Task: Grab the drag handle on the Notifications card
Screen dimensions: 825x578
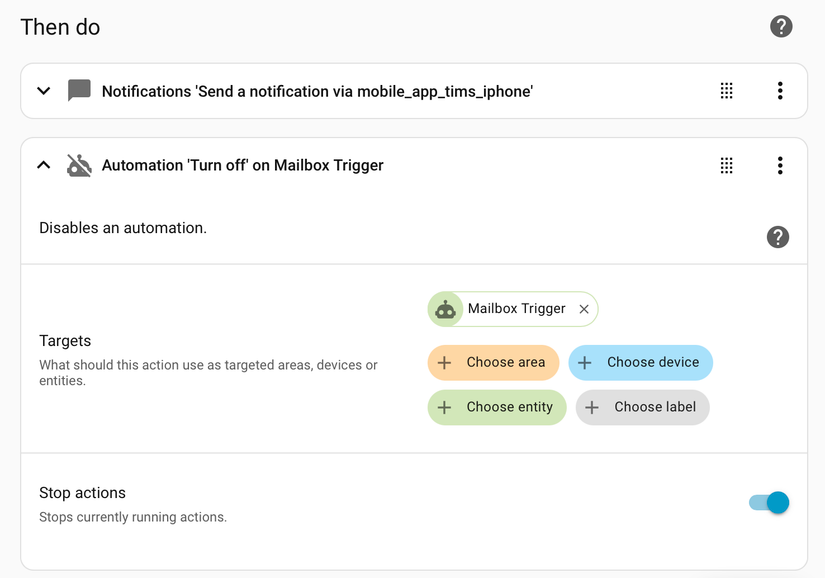Action: pos(727,90)
